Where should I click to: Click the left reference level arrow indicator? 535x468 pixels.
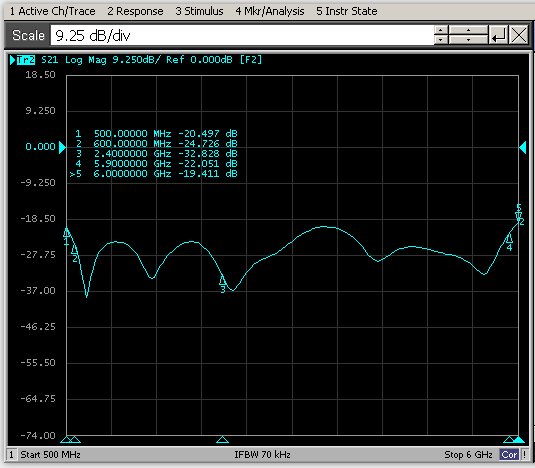(62, 147)
